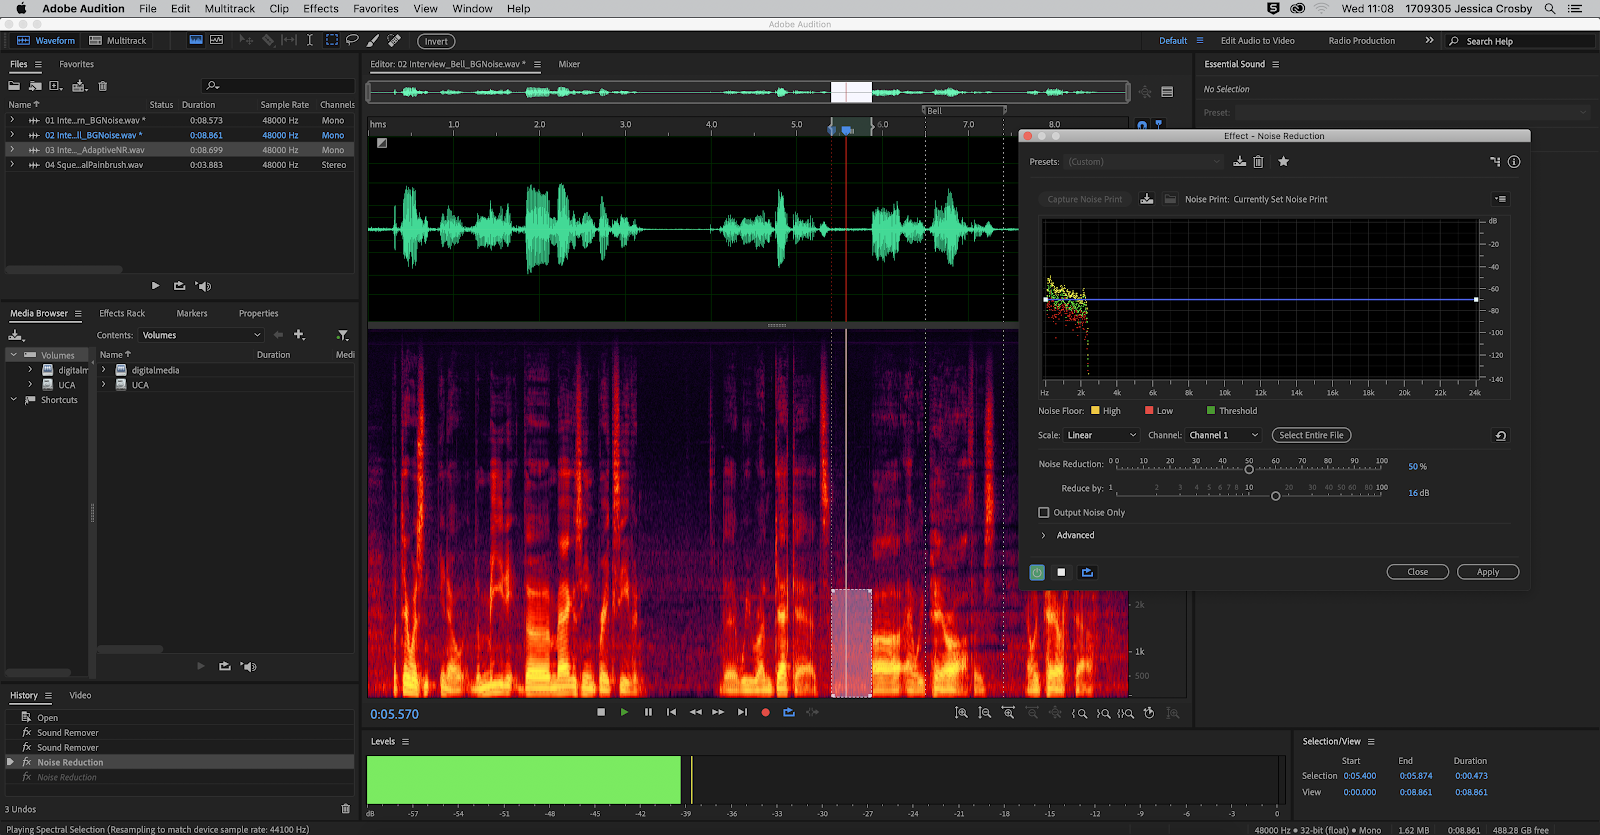Select 03 Inte.._AdaptiveNR.wav in Files list
The image size is (1600, 835).
[180, 150]
